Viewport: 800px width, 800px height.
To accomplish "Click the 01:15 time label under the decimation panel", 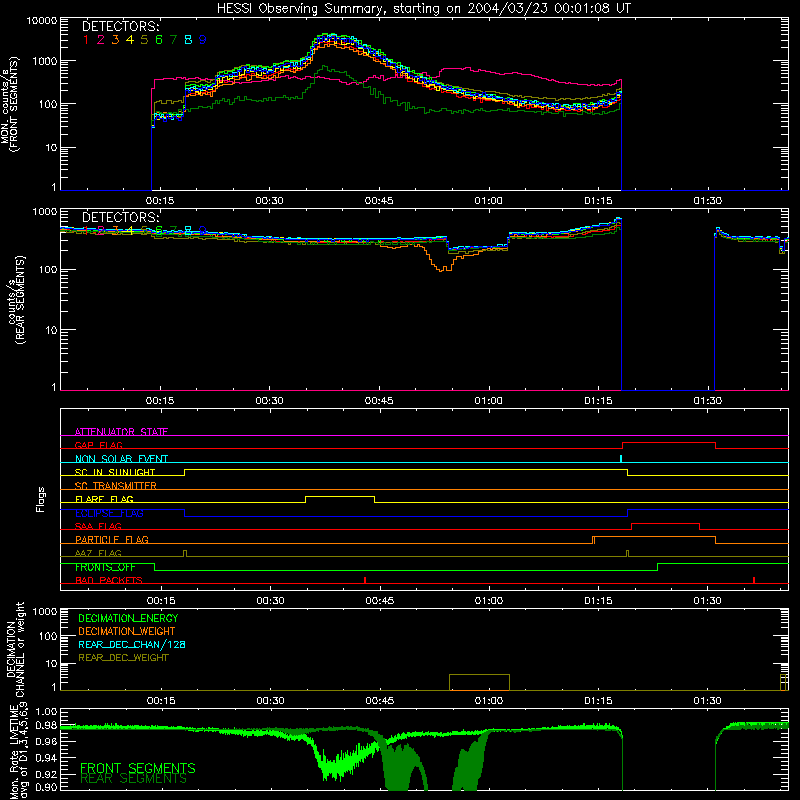I will pyautogui.click(x=598, y=701).
